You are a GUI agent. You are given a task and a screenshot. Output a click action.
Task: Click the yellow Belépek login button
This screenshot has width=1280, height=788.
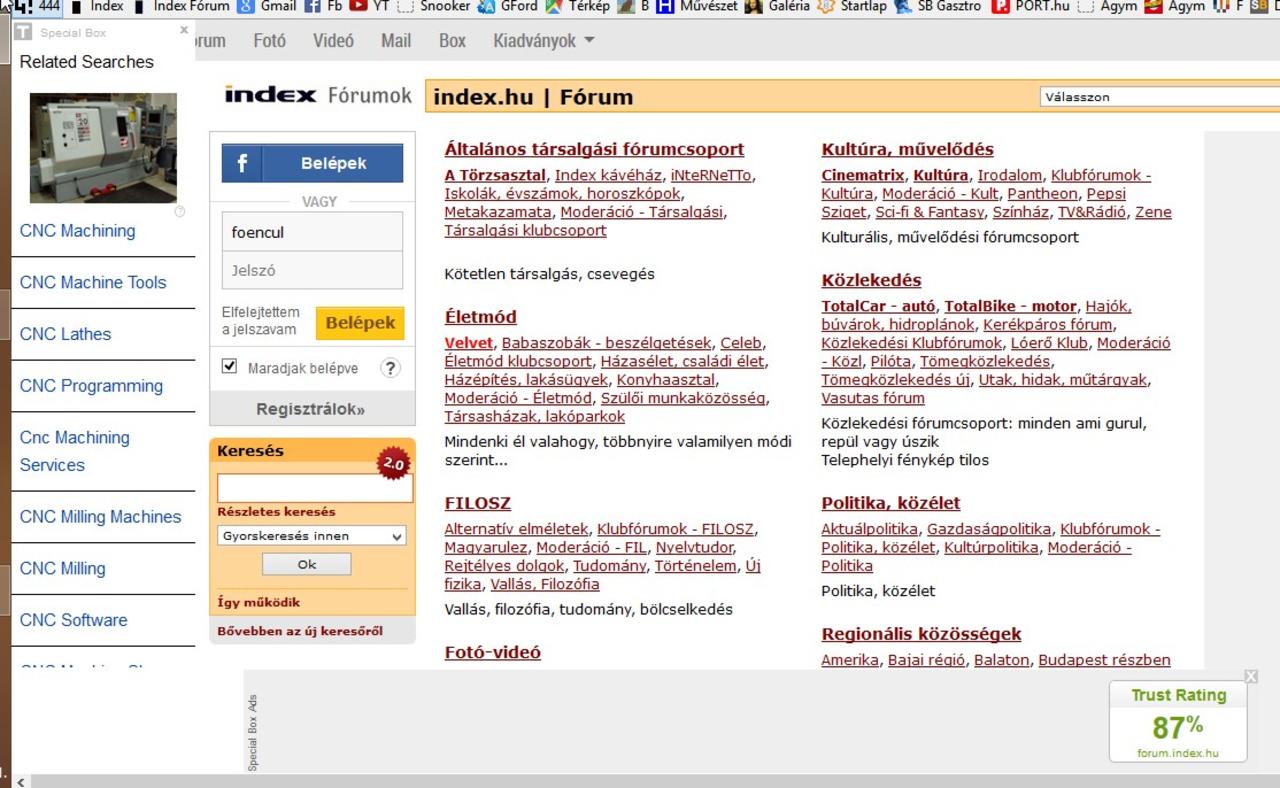point(360,323)
